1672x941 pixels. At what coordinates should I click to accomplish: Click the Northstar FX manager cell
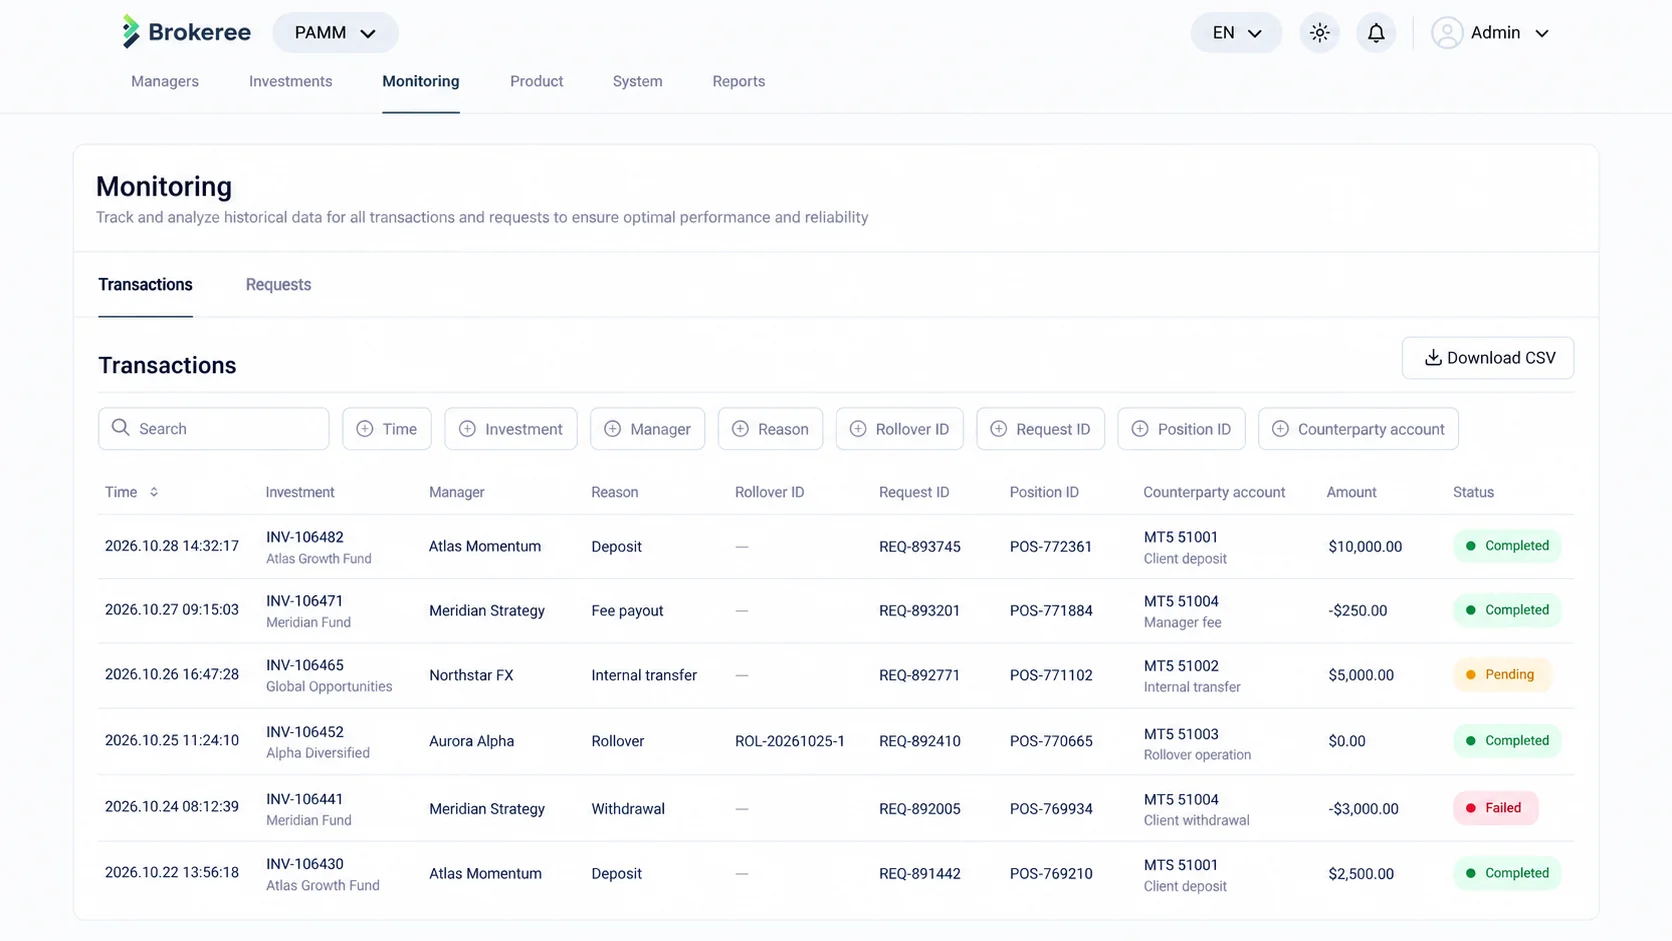471,675
